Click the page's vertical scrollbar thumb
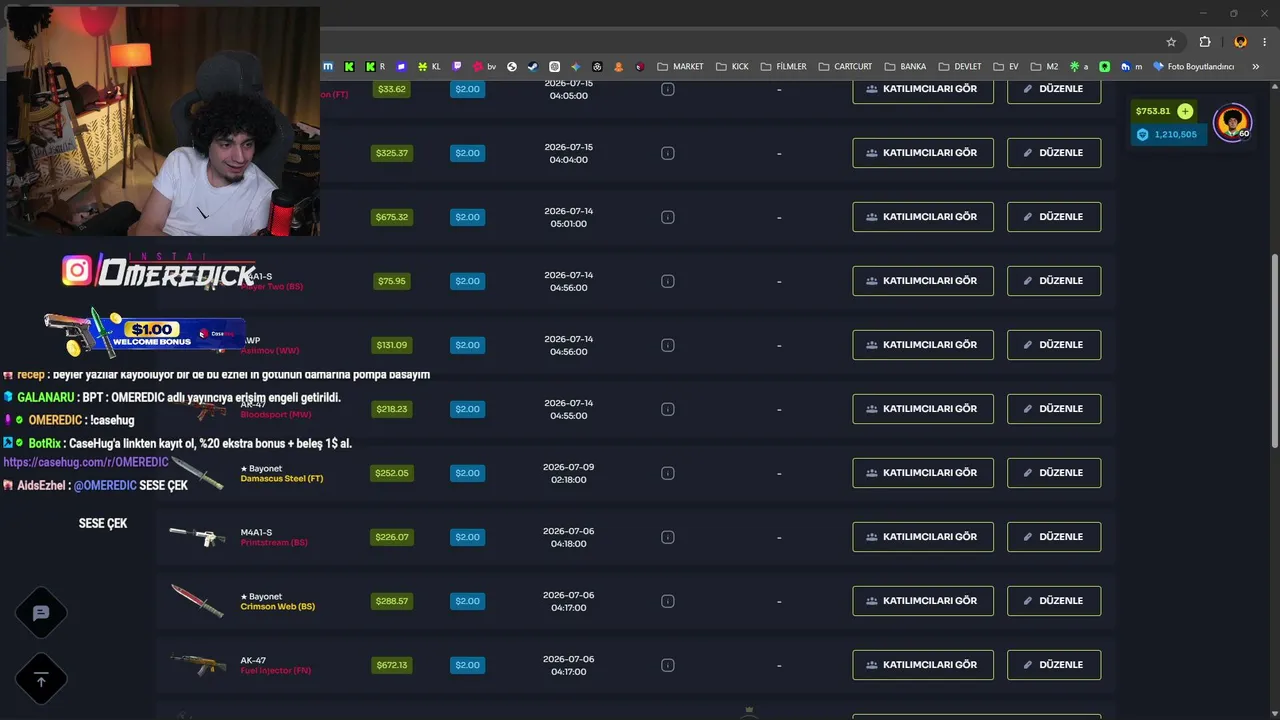This screenshot has height=720, width=1280. click(1274, 351)
